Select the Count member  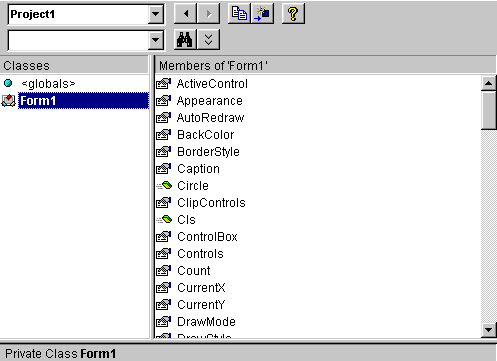pos(194,271)
